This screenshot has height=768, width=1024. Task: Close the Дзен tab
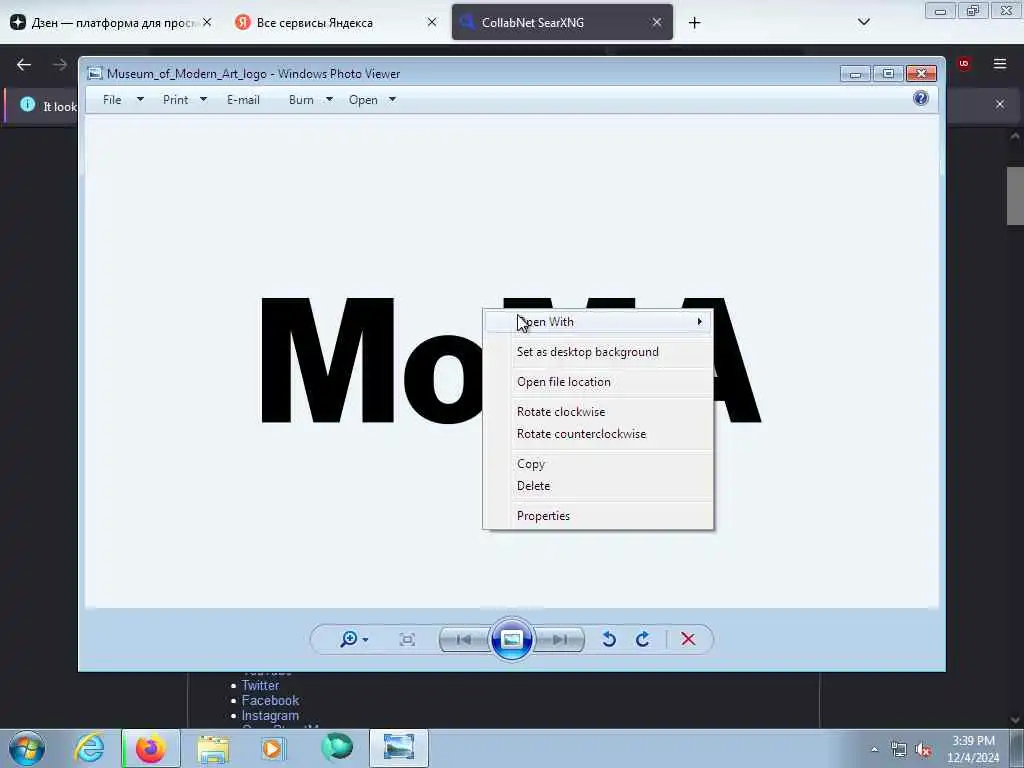tap(206, 22)
